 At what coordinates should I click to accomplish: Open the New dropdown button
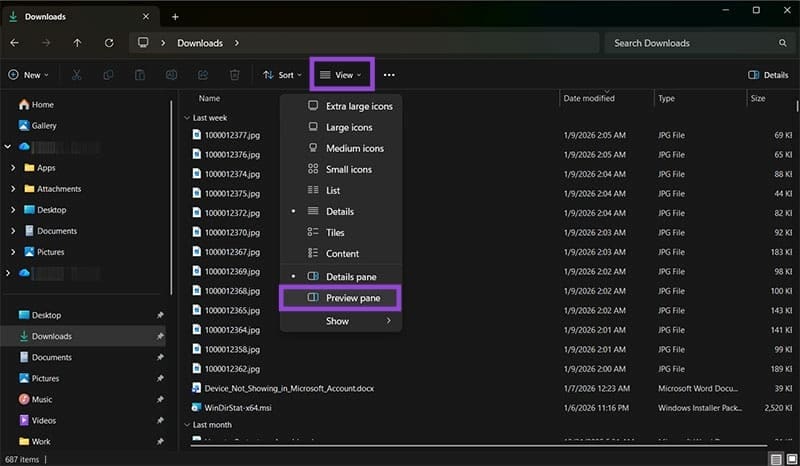point(28,75)
